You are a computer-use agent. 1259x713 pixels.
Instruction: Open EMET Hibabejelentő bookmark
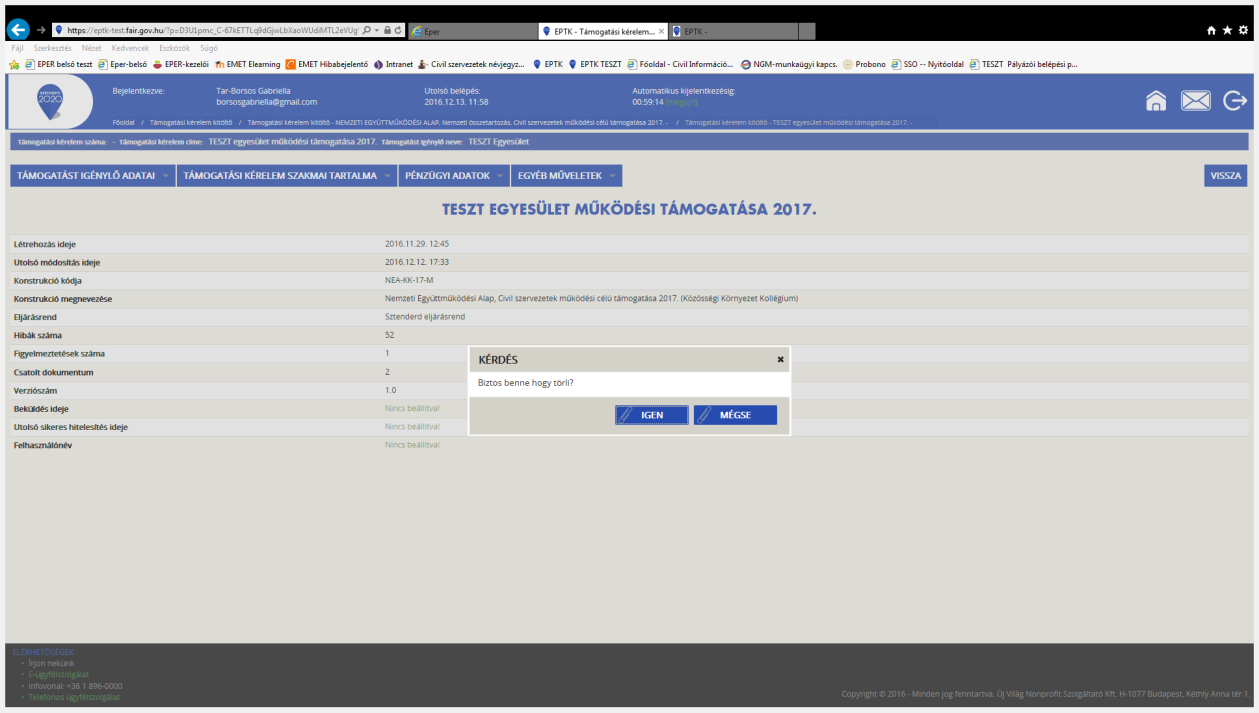[327, 64]
